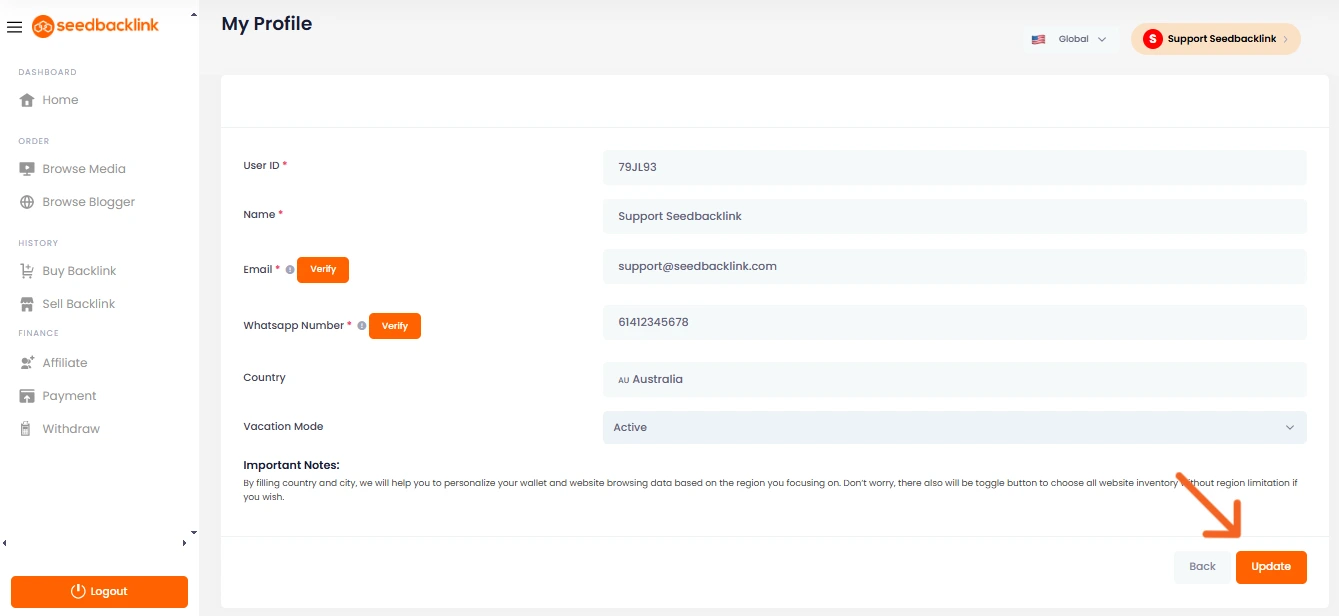The image size is (1339, 616).
Task: Click the Browse Blogger globe icon
Action: (x=27, y=202)
